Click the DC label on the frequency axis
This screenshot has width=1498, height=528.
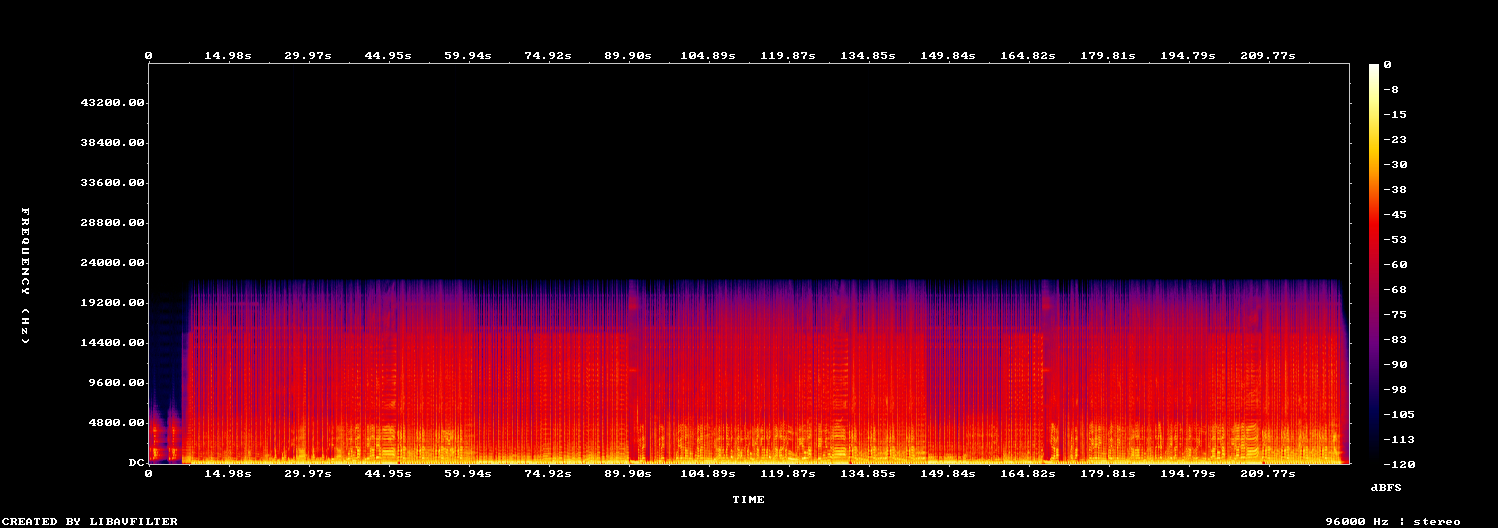click(137, 463)
